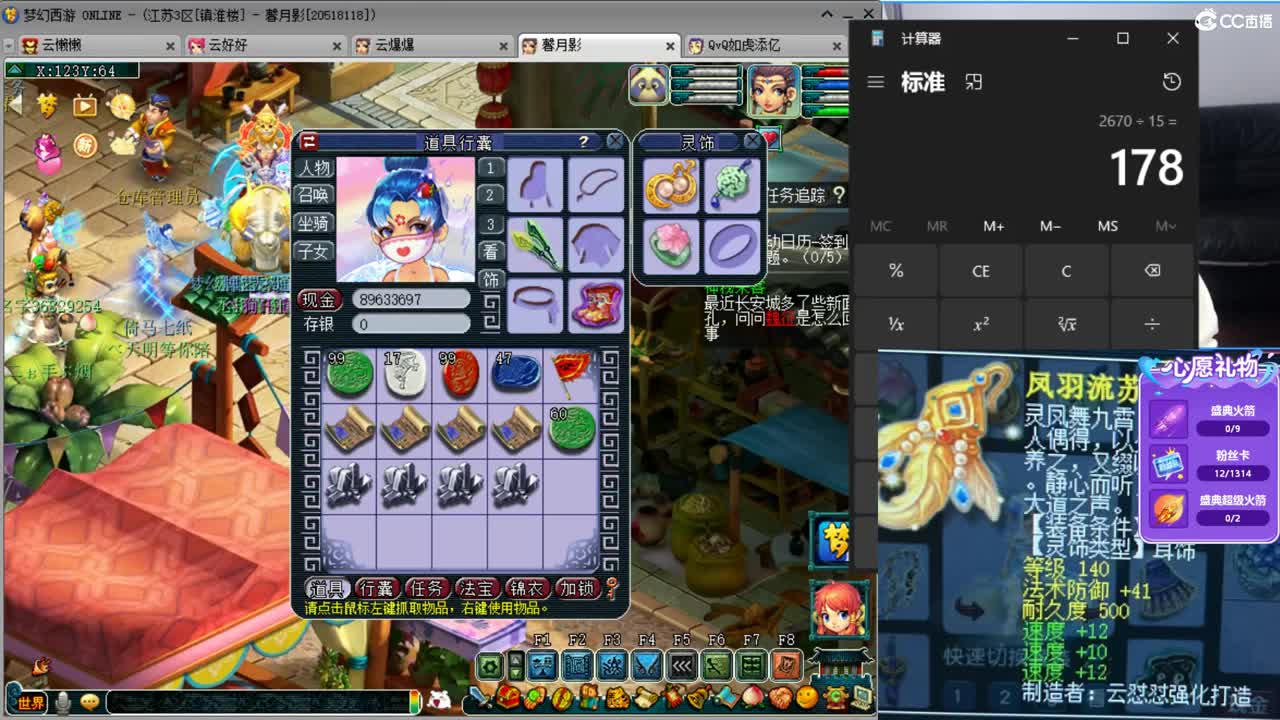Switch to the 云爆爆 account tab
The height and width of the screenshot is (720, 1280).
[430, 45]
